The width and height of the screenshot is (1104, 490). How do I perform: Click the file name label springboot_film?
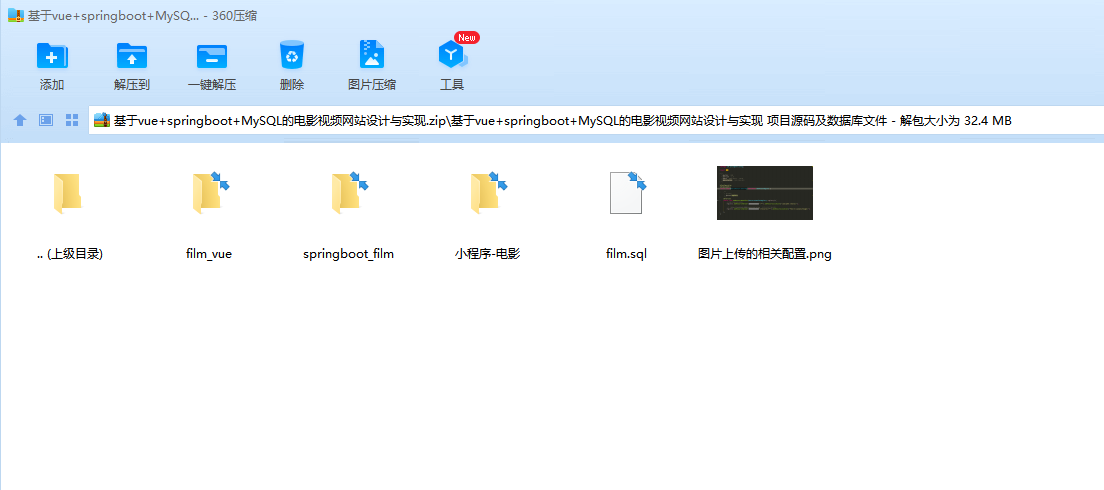pyautogui.click(x=349, y=254)
